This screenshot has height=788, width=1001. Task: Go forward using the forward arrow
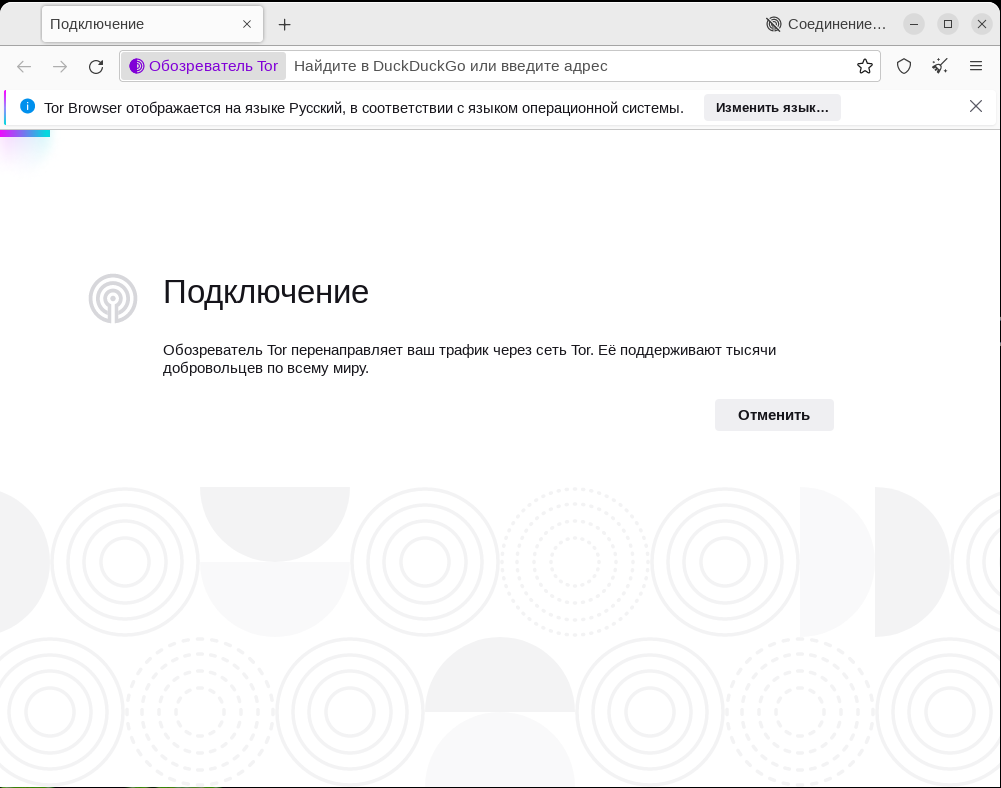coord(60,66)
